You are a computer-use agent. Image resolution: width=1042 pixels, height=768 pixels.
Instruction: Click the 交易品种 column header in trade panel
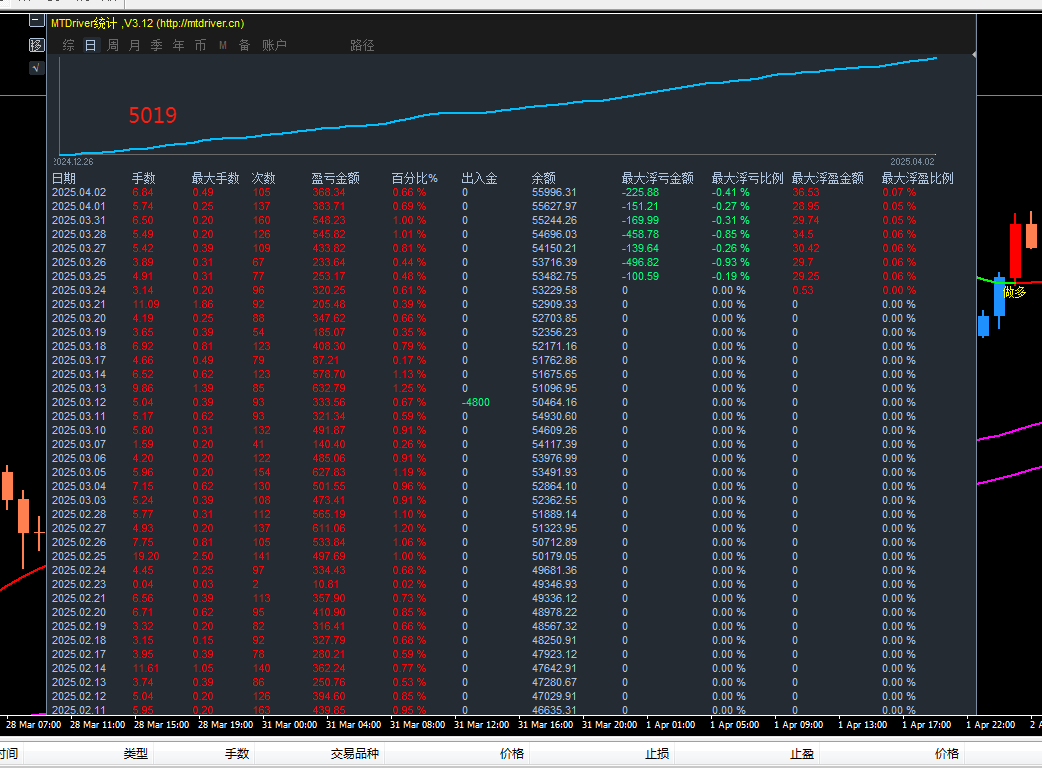(355, 753)
